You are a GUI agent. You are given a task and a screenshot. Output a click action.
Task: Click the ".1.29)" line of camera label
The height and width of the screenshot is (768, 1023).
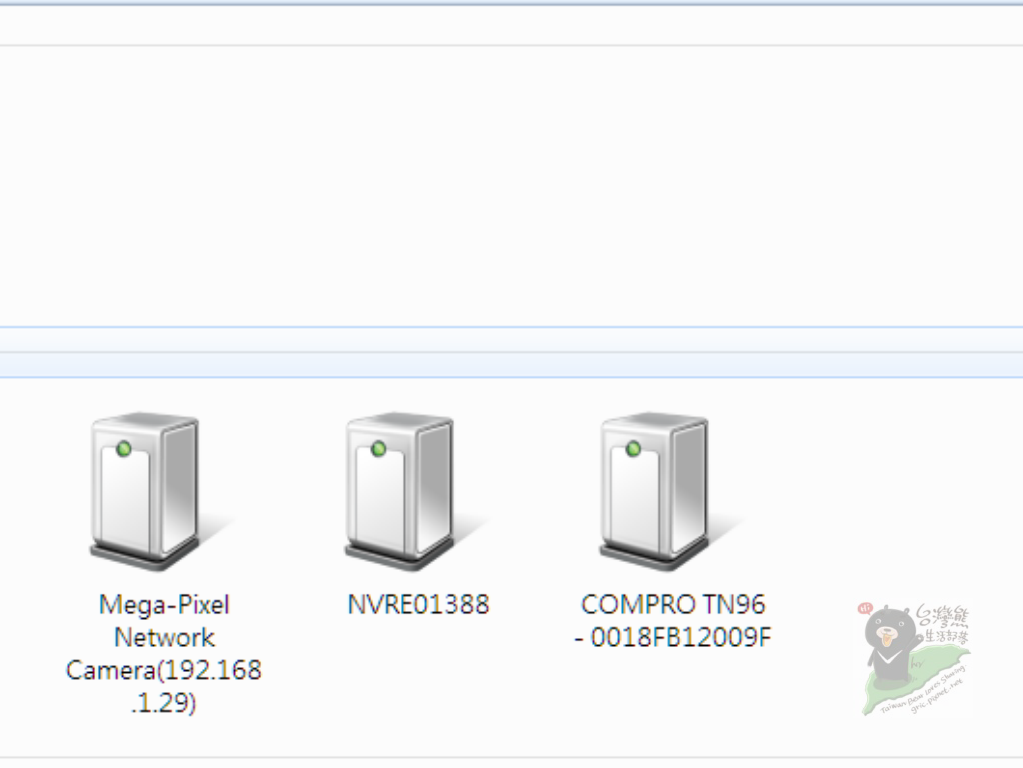point(163,703)
